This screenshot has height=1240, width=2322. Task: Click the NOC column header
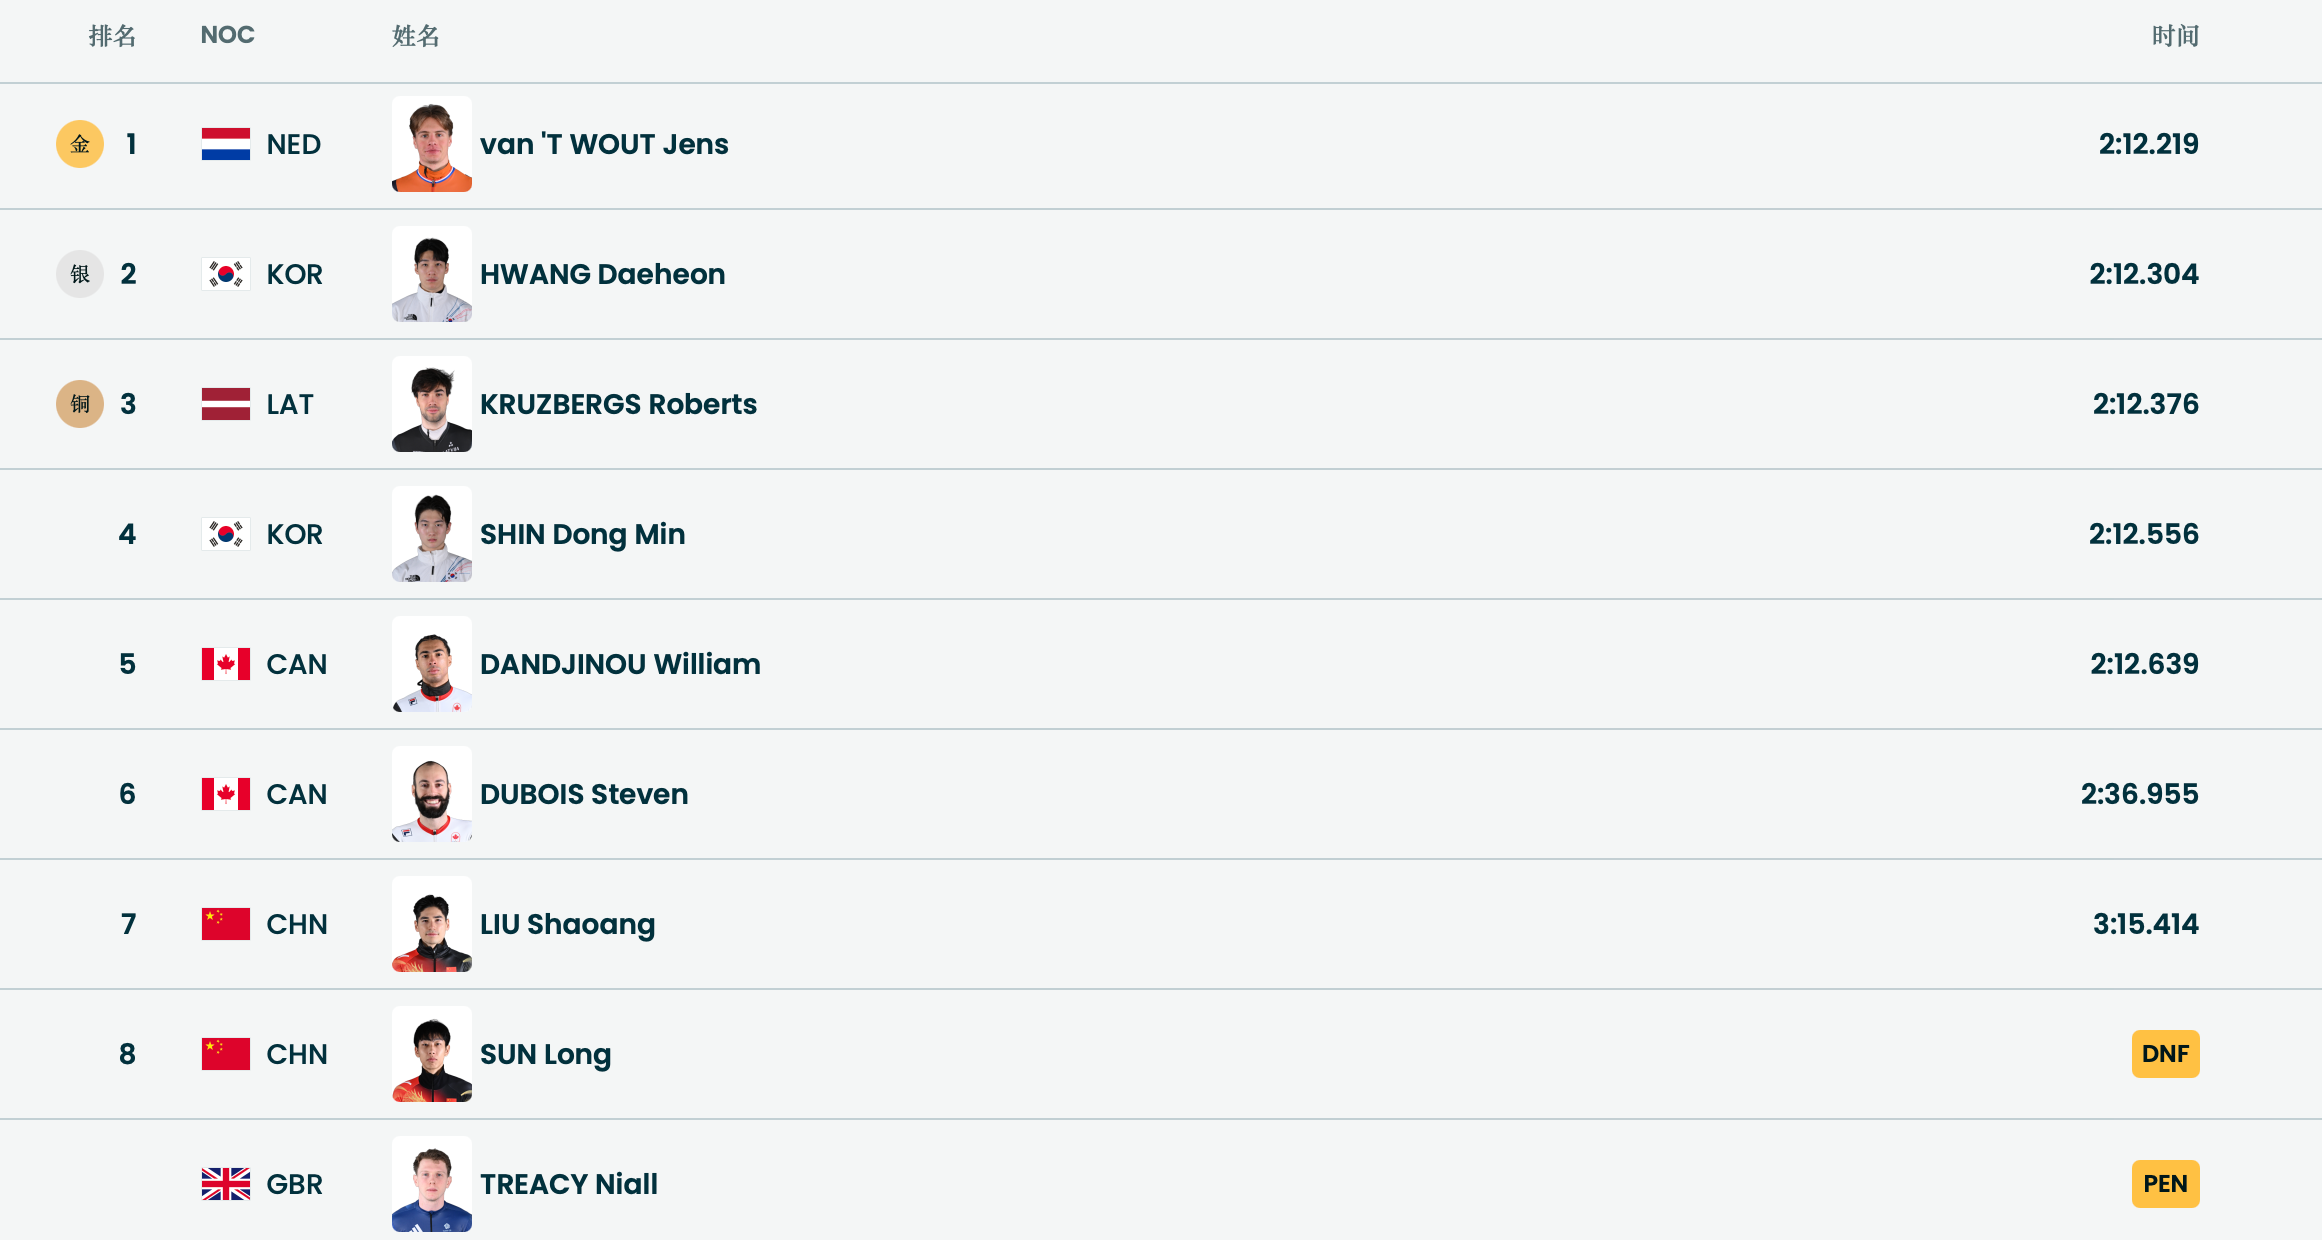[x=228, y=35]
